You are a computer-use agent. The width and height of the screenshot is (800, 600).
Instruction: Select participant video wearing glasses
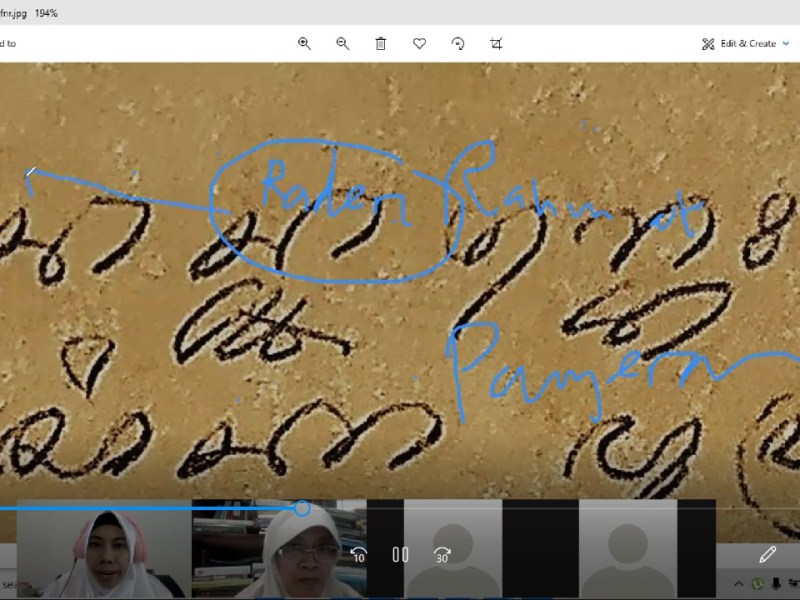pos(279,550)
